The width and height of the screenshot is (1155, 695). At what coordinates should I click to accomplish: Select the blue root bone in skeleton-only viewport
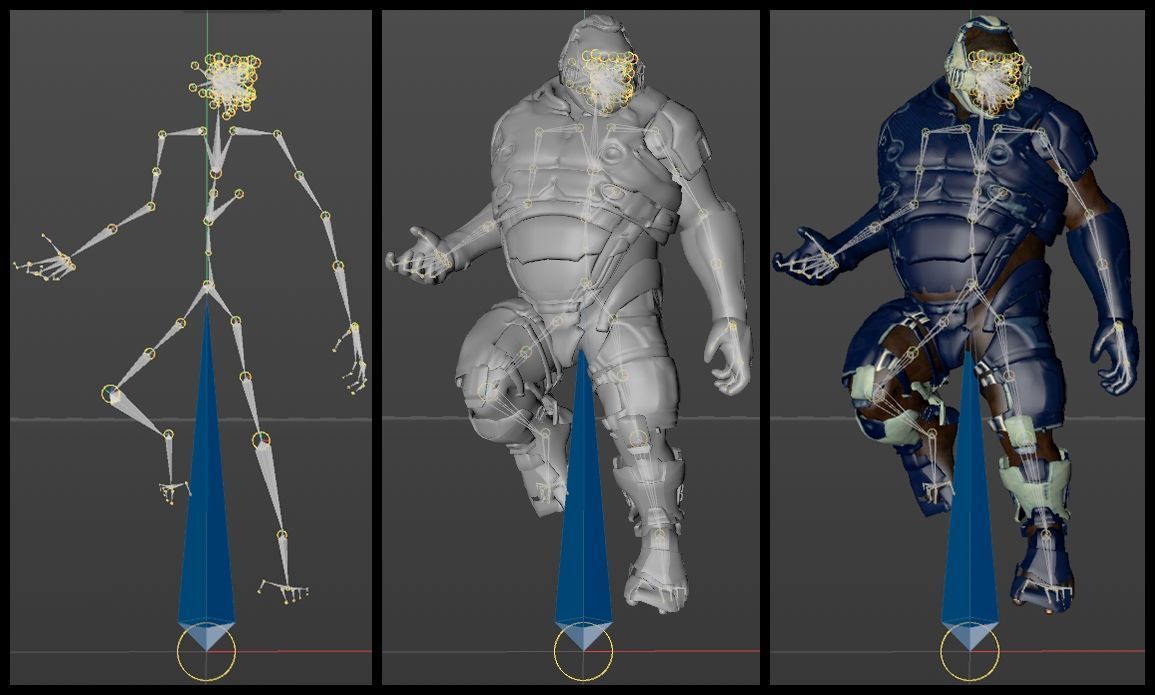pos(206,471)
